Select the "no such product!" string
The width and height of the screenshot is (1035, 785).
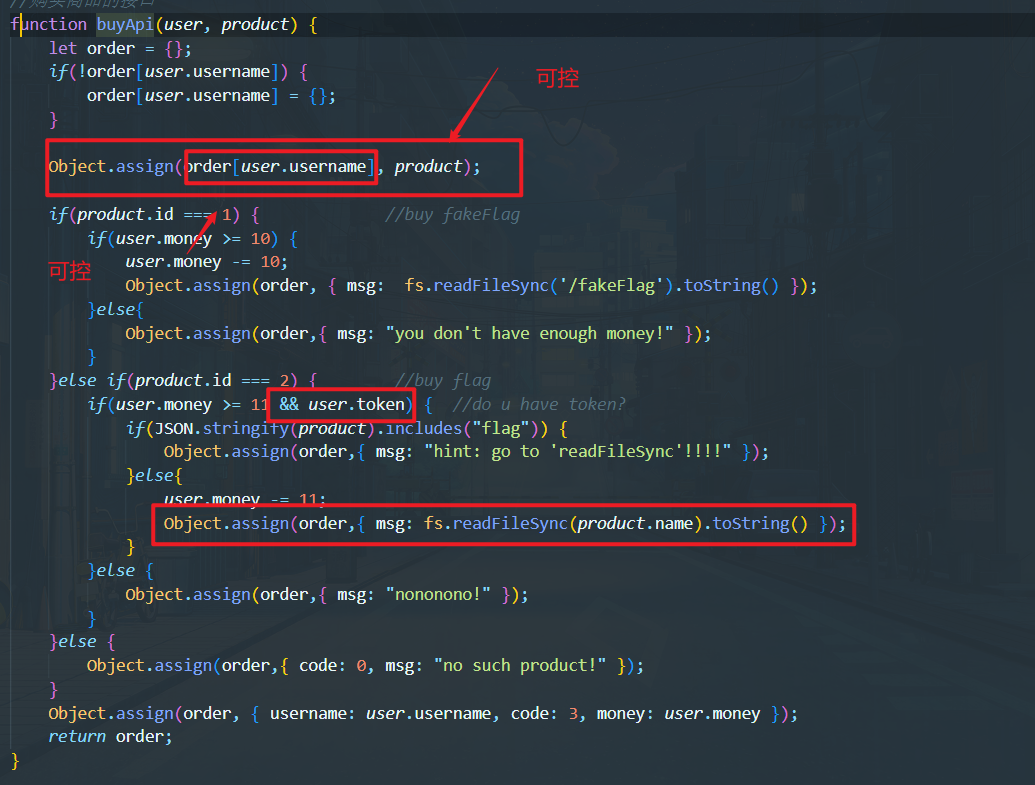tap(519, 666)
